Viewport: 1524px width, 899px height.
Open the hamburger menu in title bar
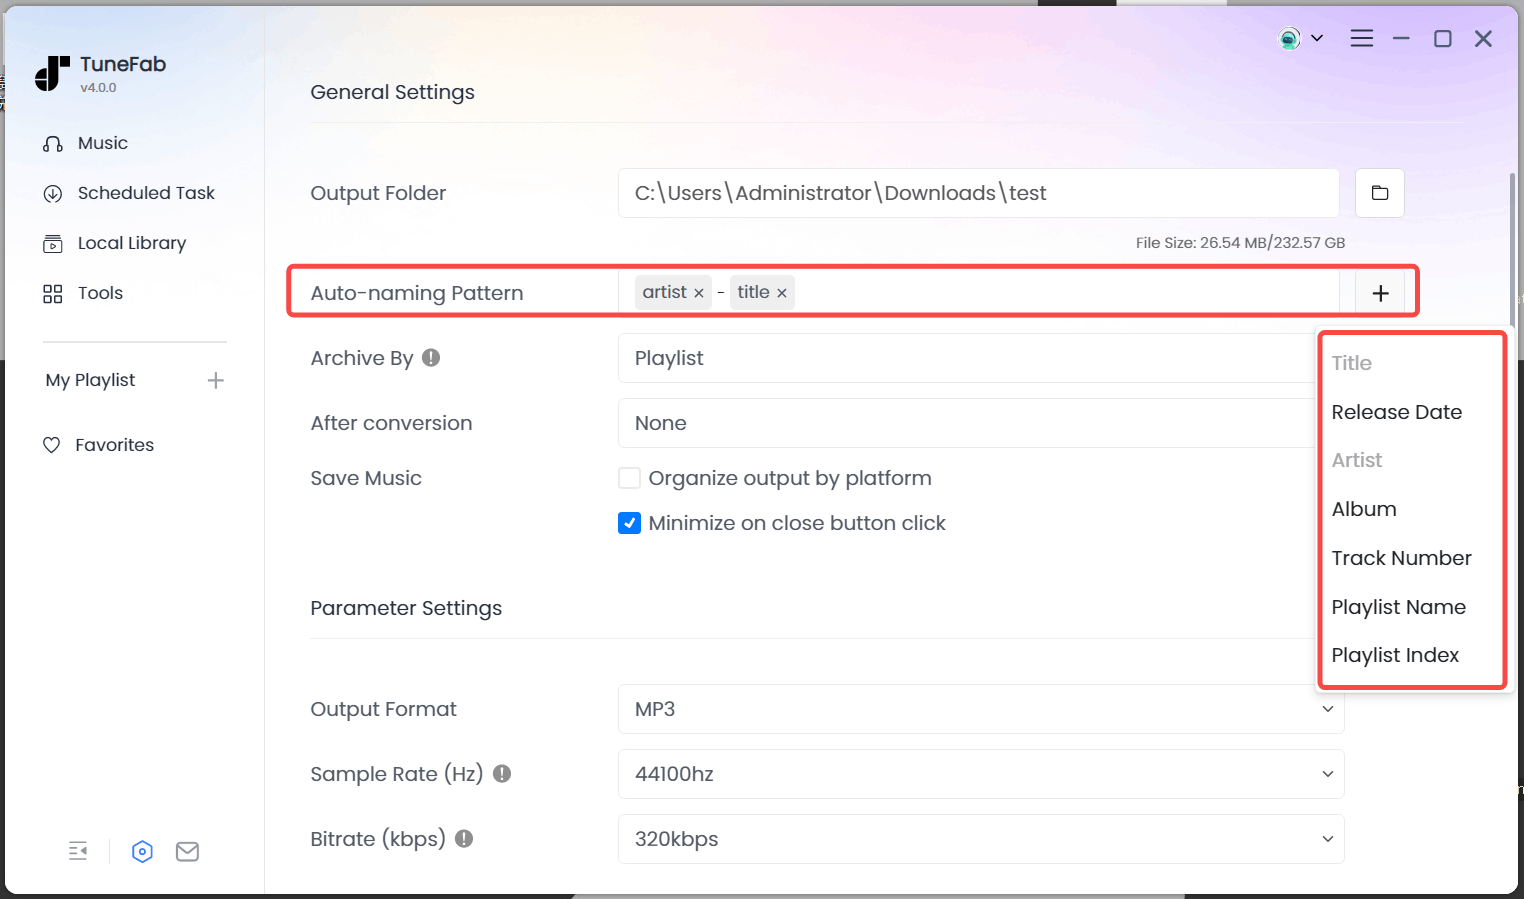tap(1361, 38)
